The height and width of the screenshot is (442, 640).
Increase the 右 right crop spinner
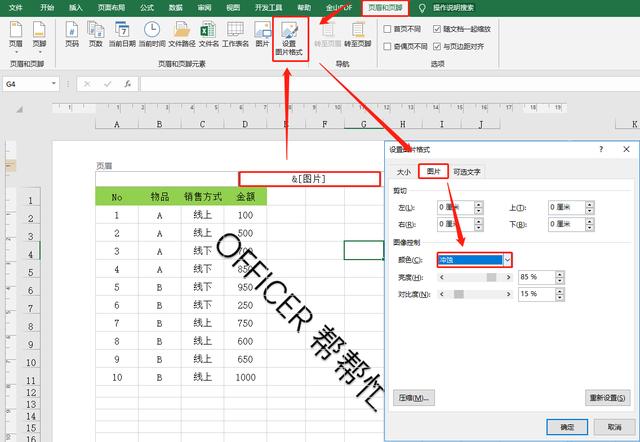point(478,221)
